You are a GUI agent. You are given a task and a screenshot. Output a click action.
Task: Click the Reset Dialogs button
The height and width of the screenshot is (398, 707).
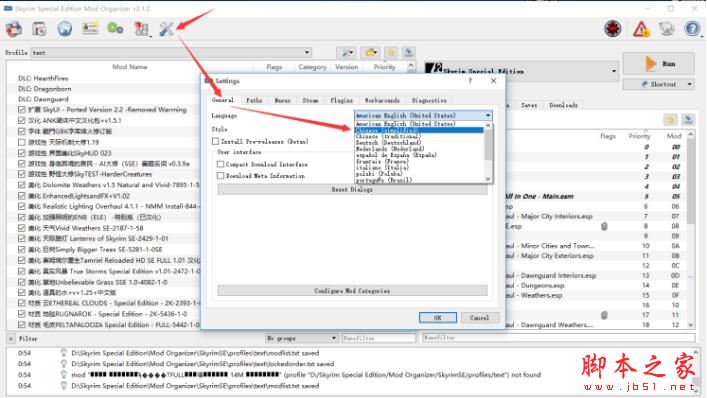point(352,190)
